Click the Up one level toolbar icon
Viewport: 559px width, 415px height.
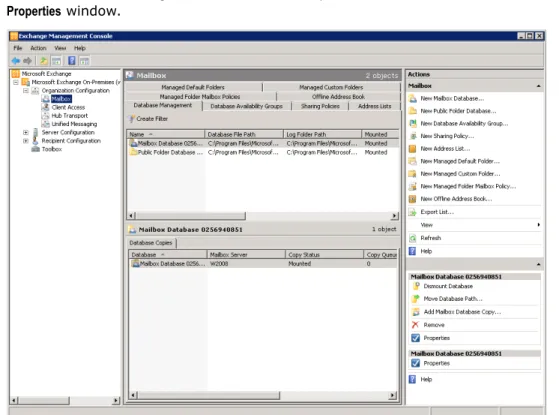coord(43,61)
